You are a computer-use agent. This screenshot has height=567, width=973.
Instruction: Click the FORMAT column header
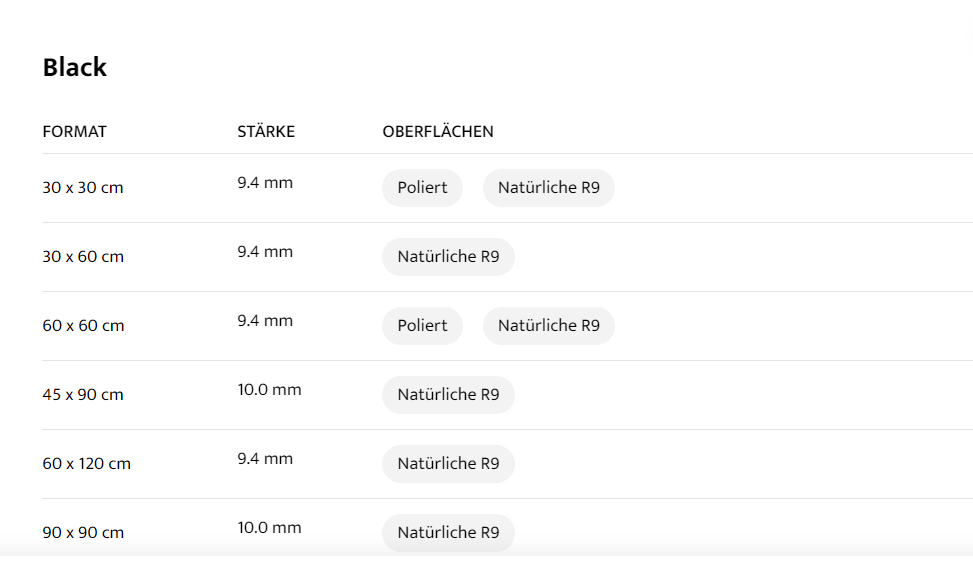coord(75,132)
